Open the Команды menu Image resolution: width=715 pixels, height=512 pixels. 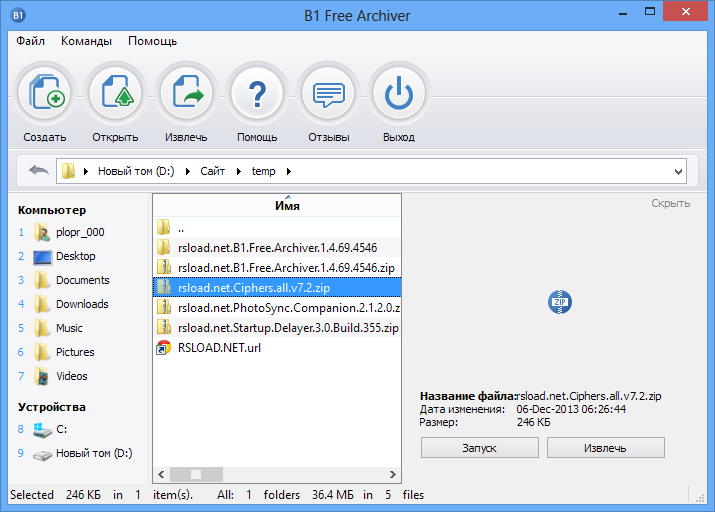[x=86, y=41]
